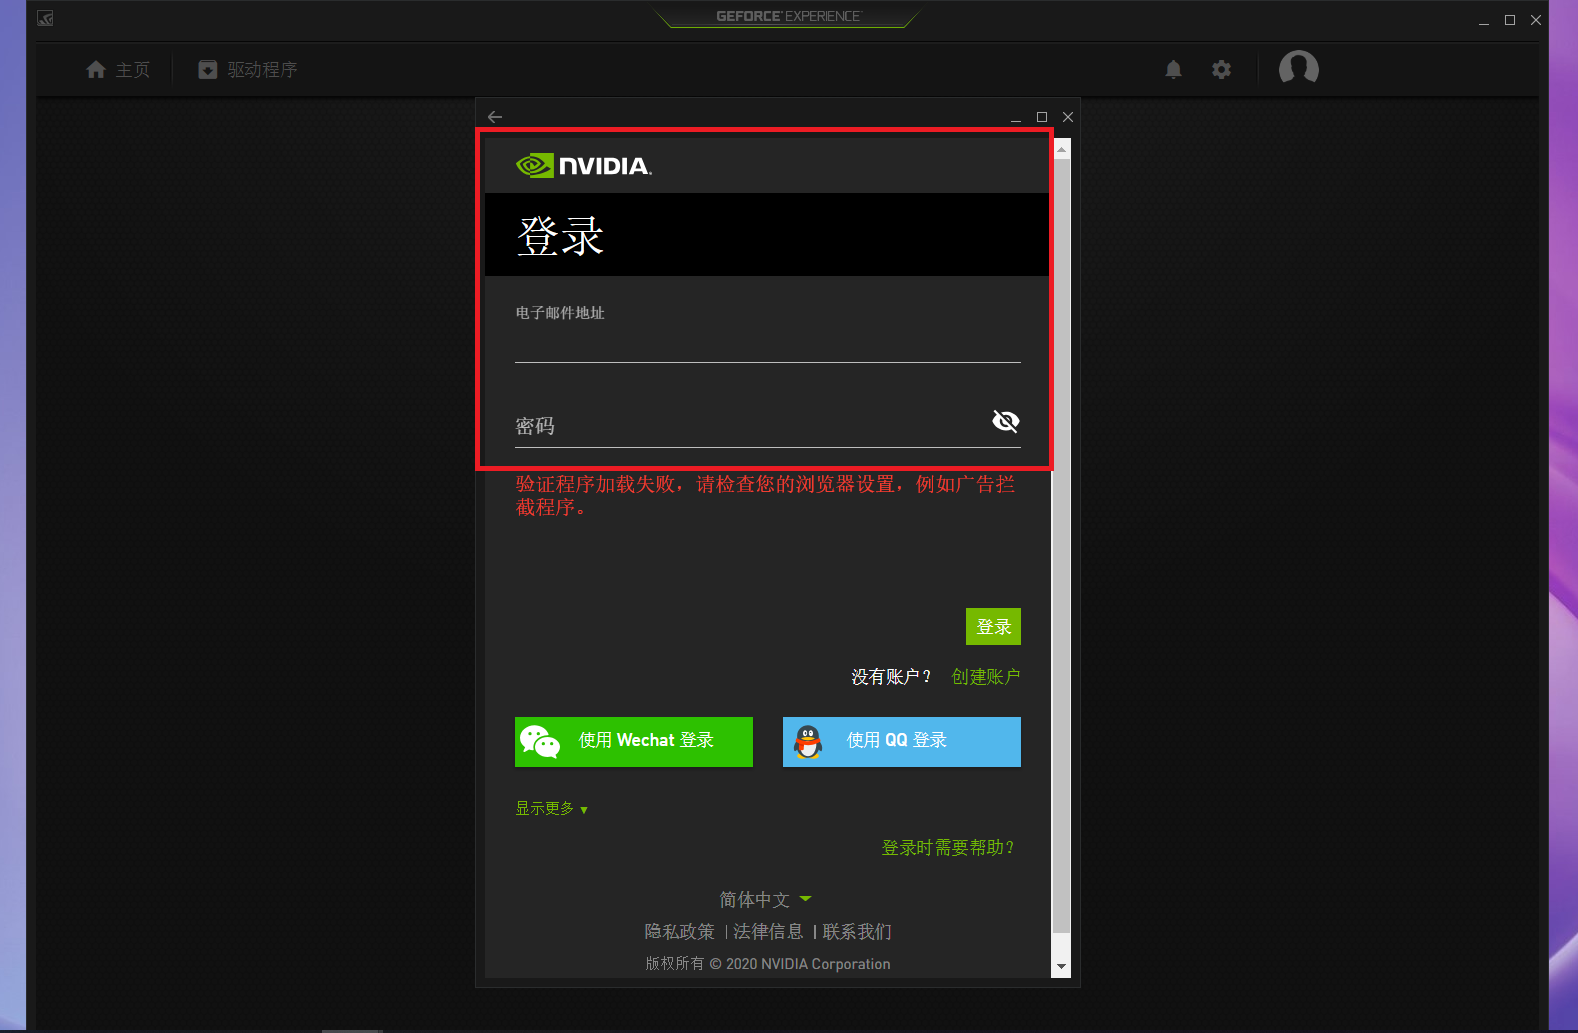Click the top-left GeForce window icon

click(x=45, y=19)
